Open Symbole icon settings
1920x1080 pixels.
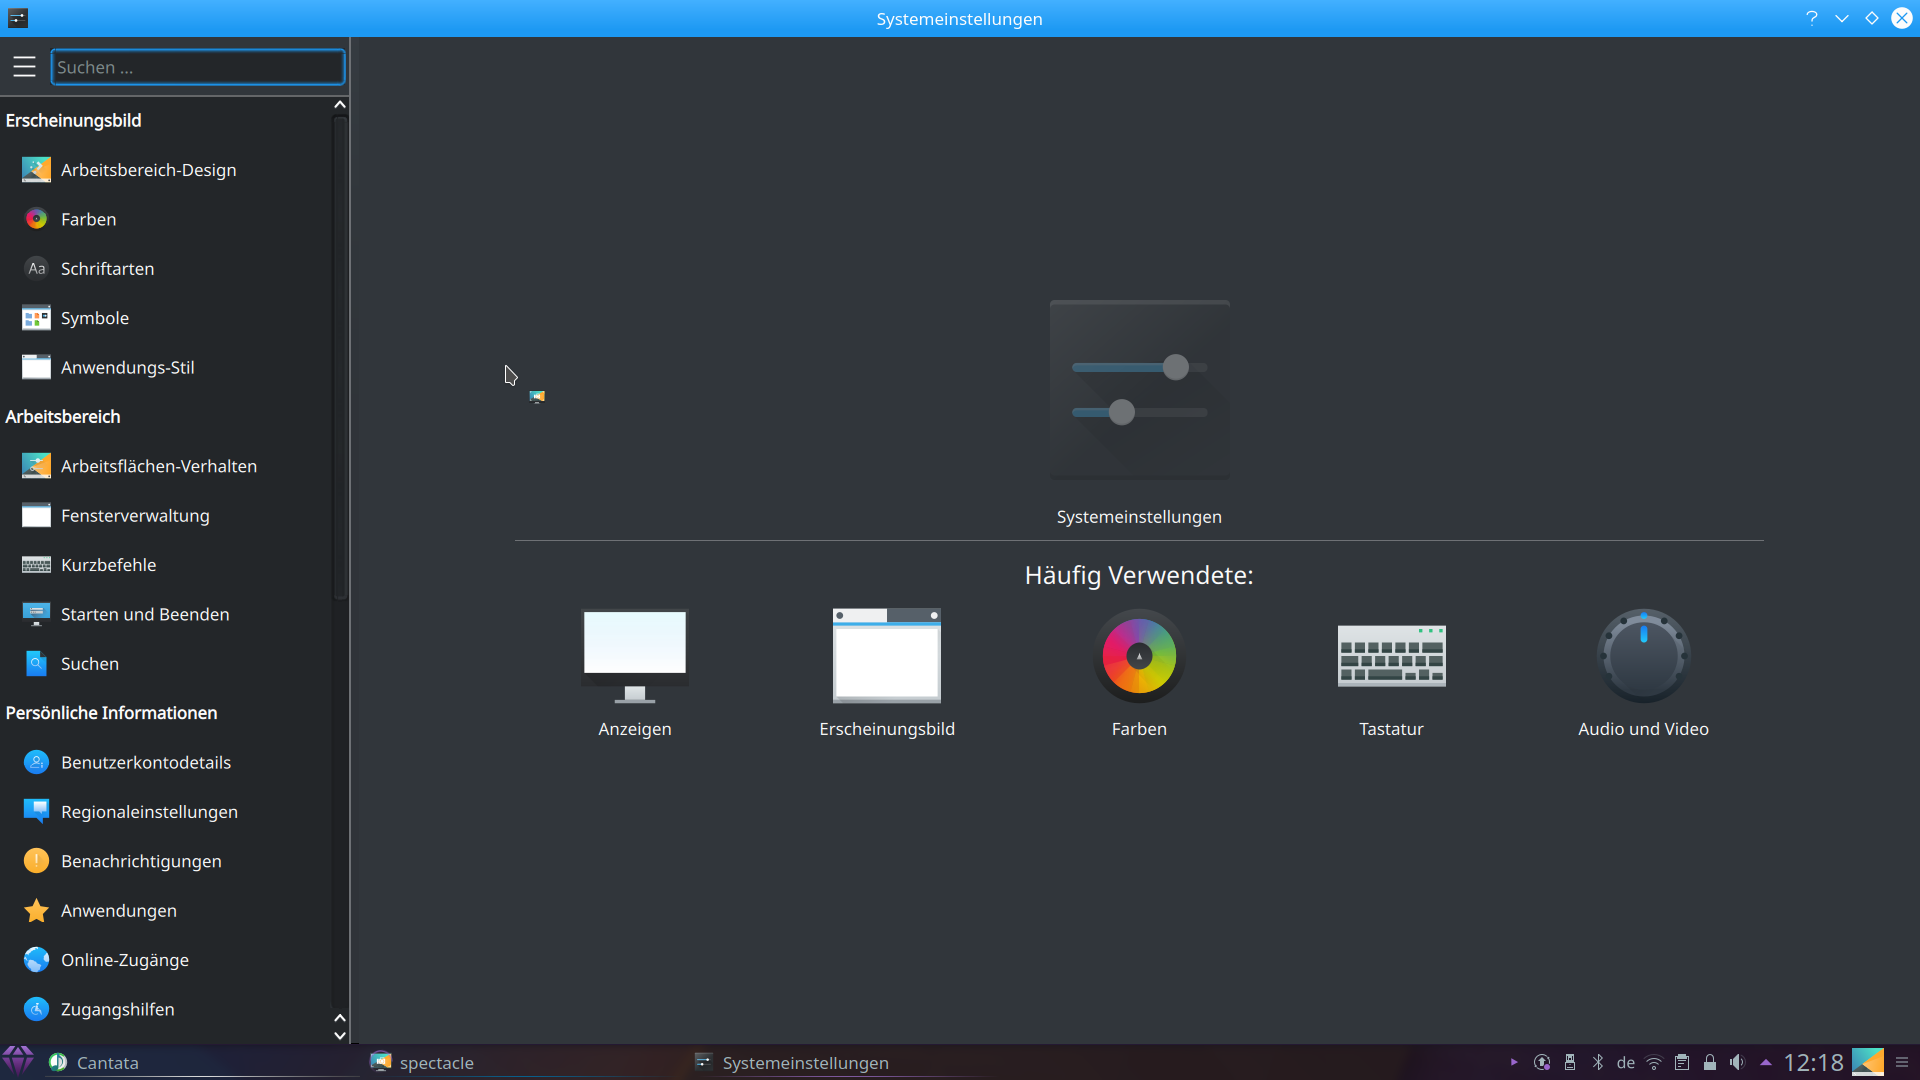pyautogui.click(x=94, y=318)
